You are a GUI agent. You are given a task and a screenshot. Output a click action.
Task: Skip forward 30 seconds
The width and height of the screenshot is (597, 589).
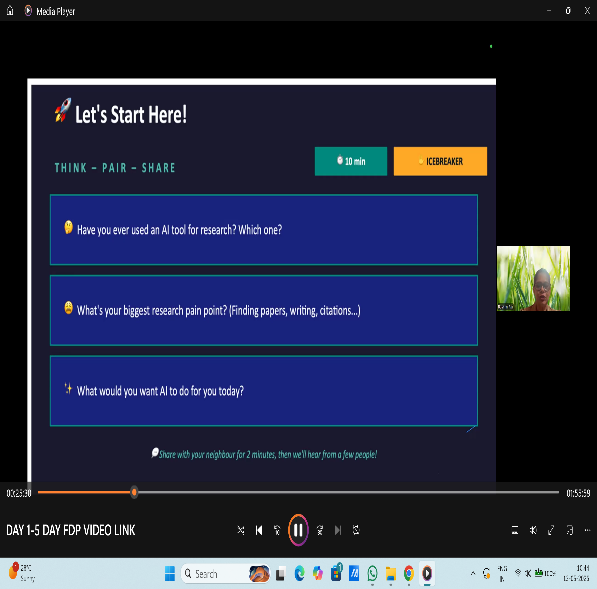[x=320, y=530]
